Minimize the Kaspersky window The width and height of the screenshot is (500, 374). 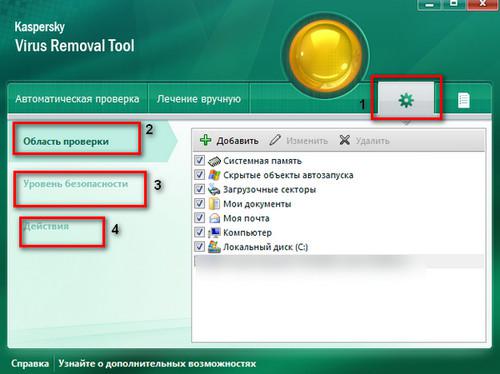[x=430, y=4]
